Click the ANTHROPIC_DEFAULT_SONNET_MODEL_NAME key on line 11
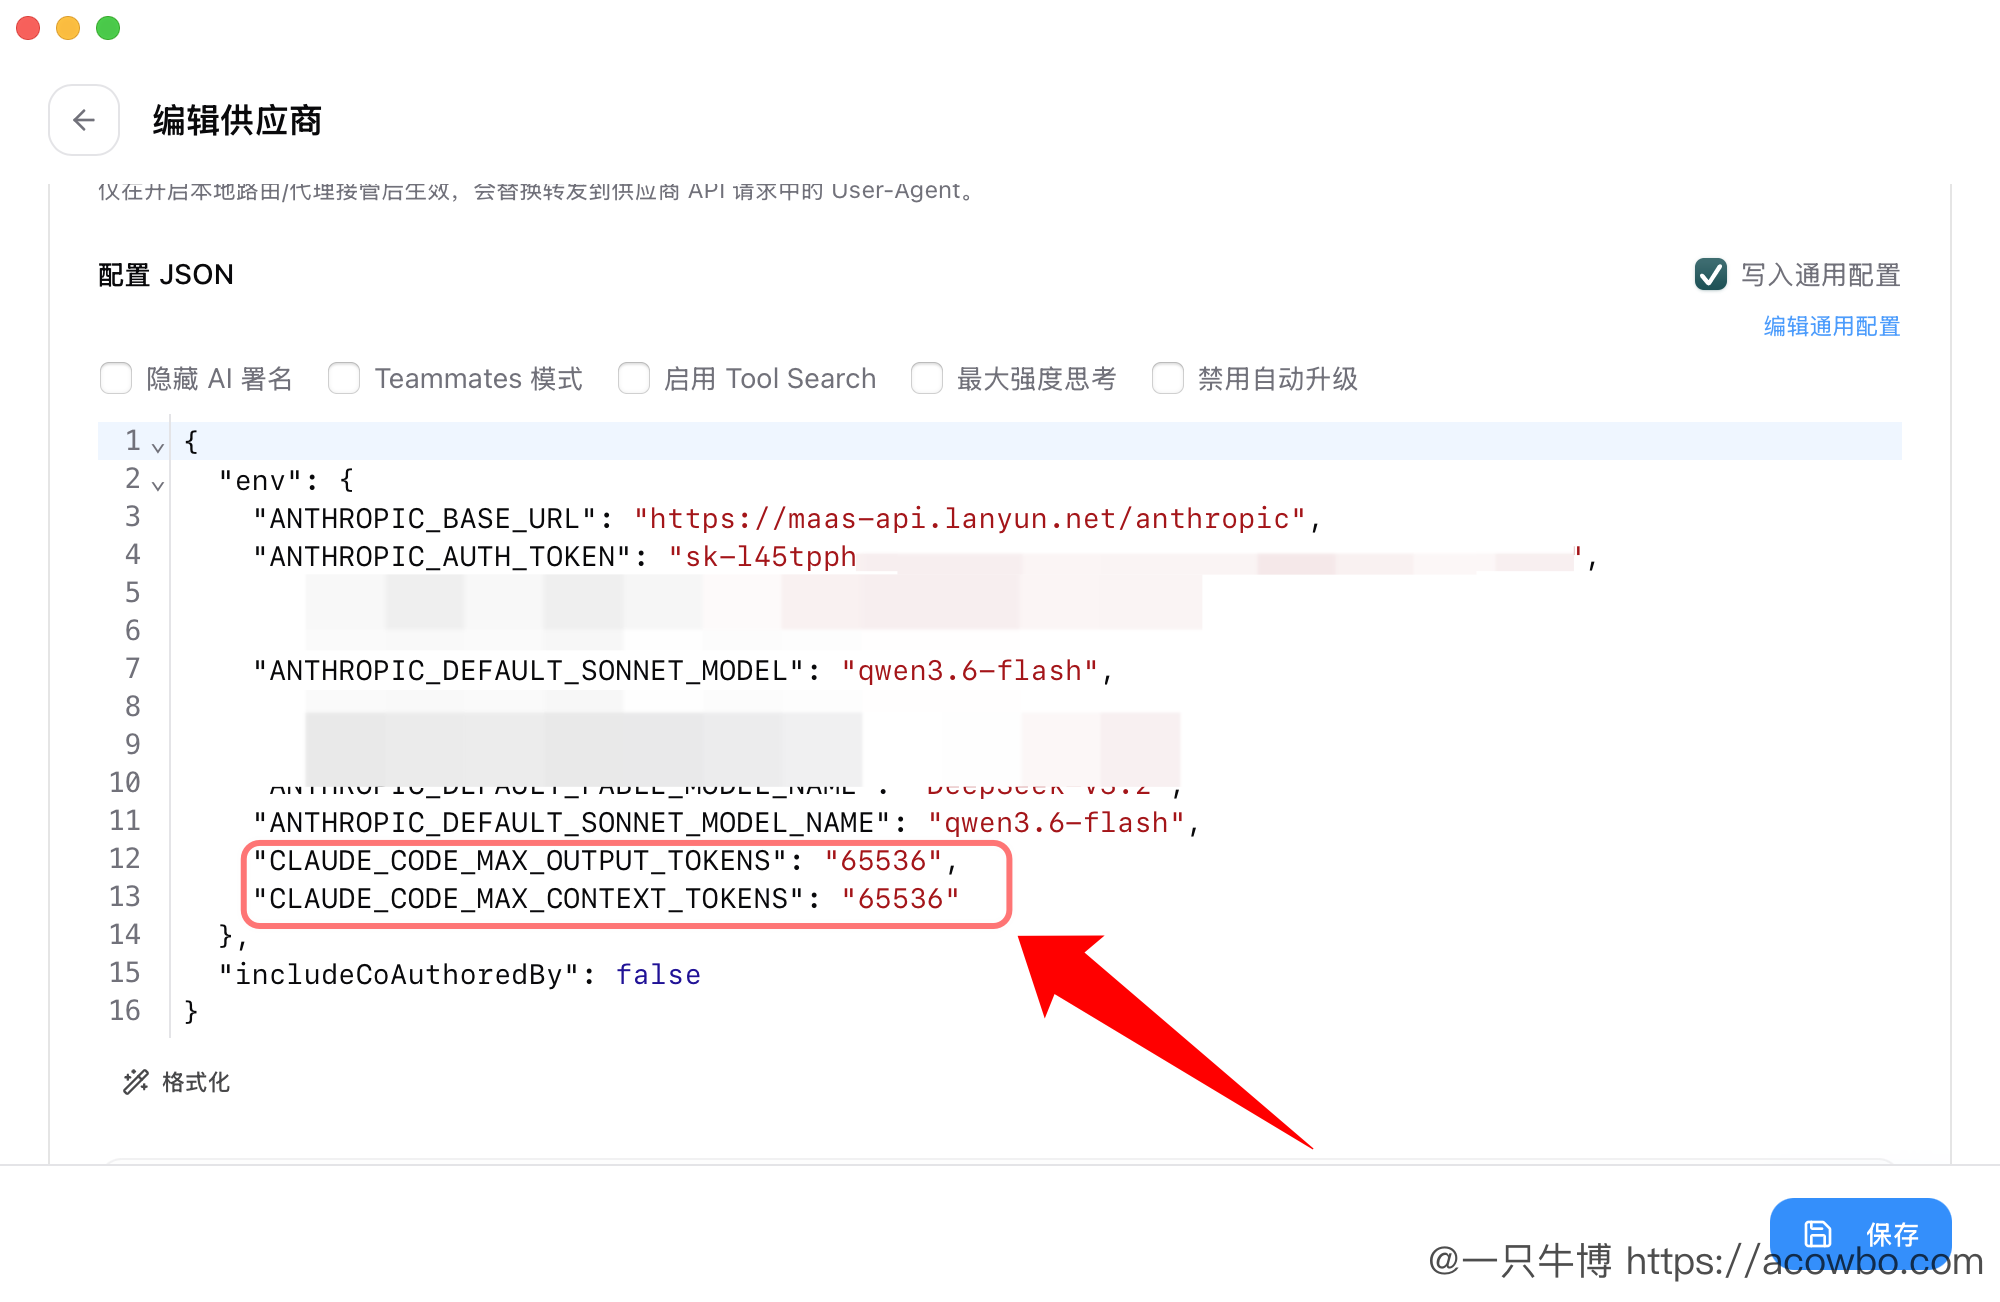Image resolution: width=2000 pixels, height=1302 pixels. [572, 822]
